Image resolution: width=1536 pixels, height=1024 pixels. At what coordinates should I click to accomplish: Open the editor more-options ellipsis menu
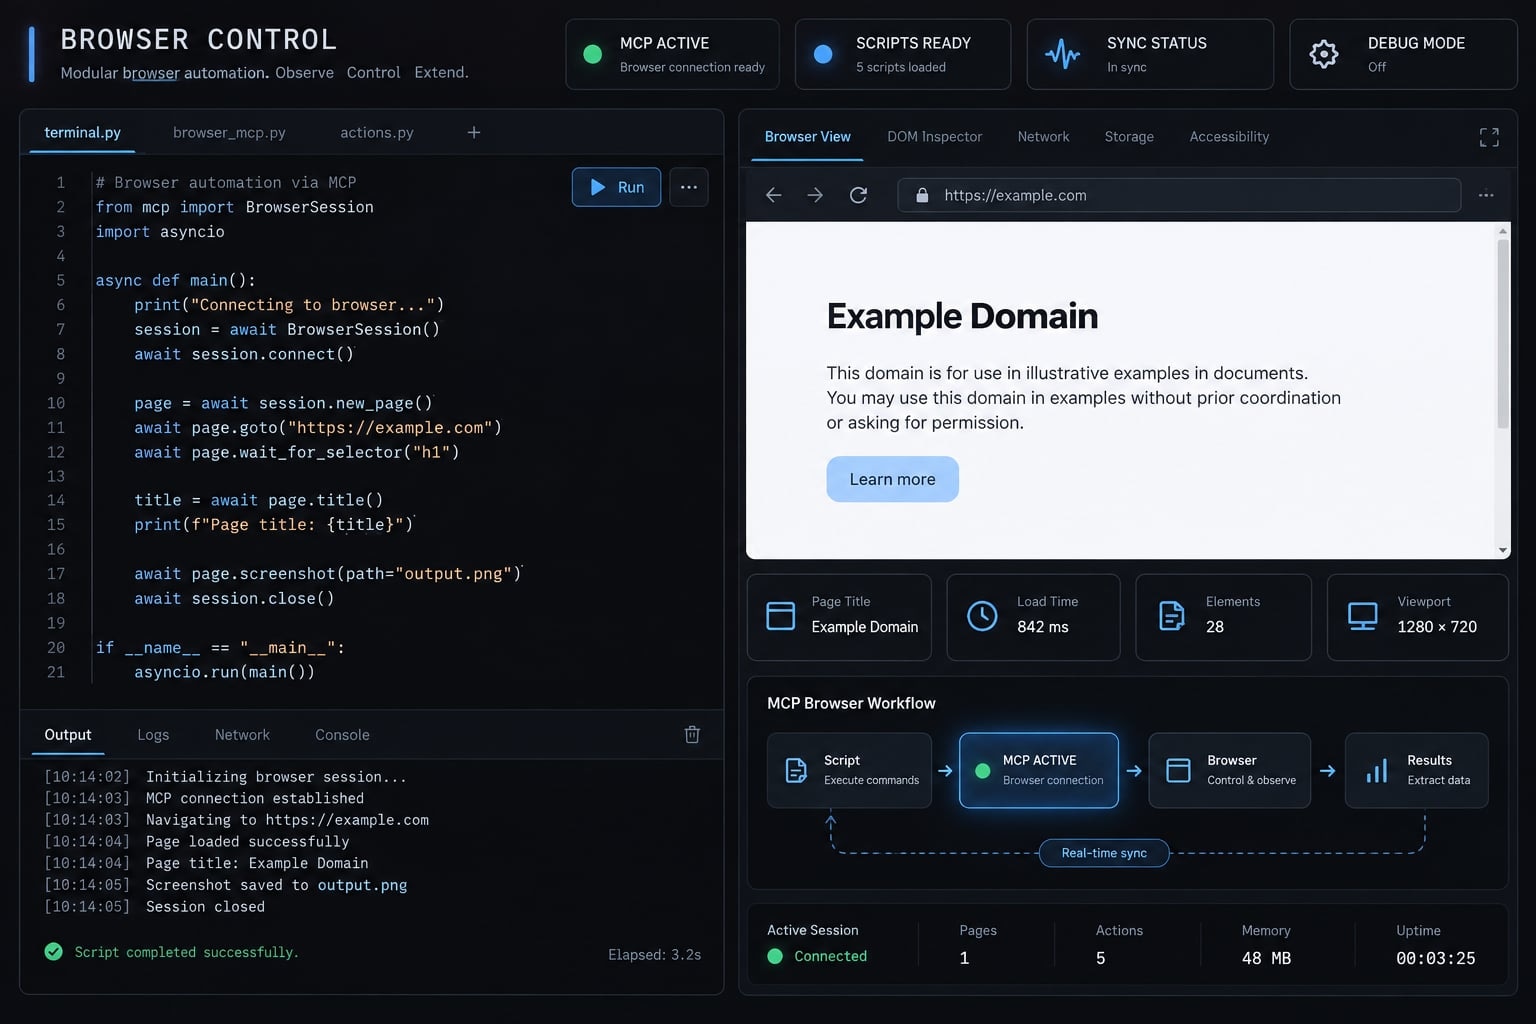[689, 187]
